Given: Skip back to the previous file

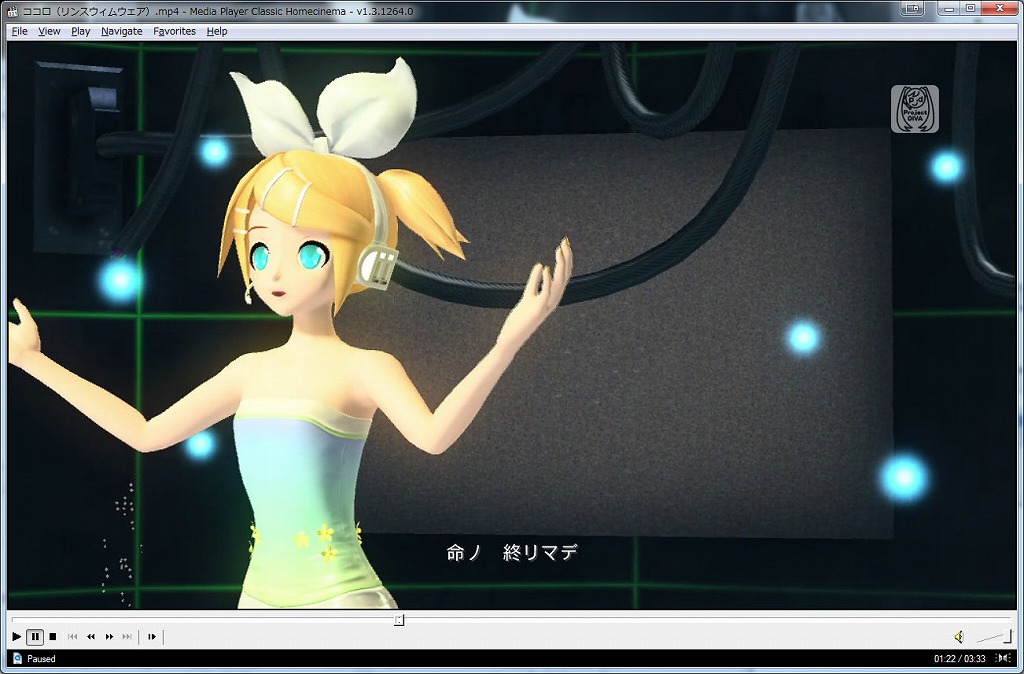Looking at the screenshot, I should [72, 636].
